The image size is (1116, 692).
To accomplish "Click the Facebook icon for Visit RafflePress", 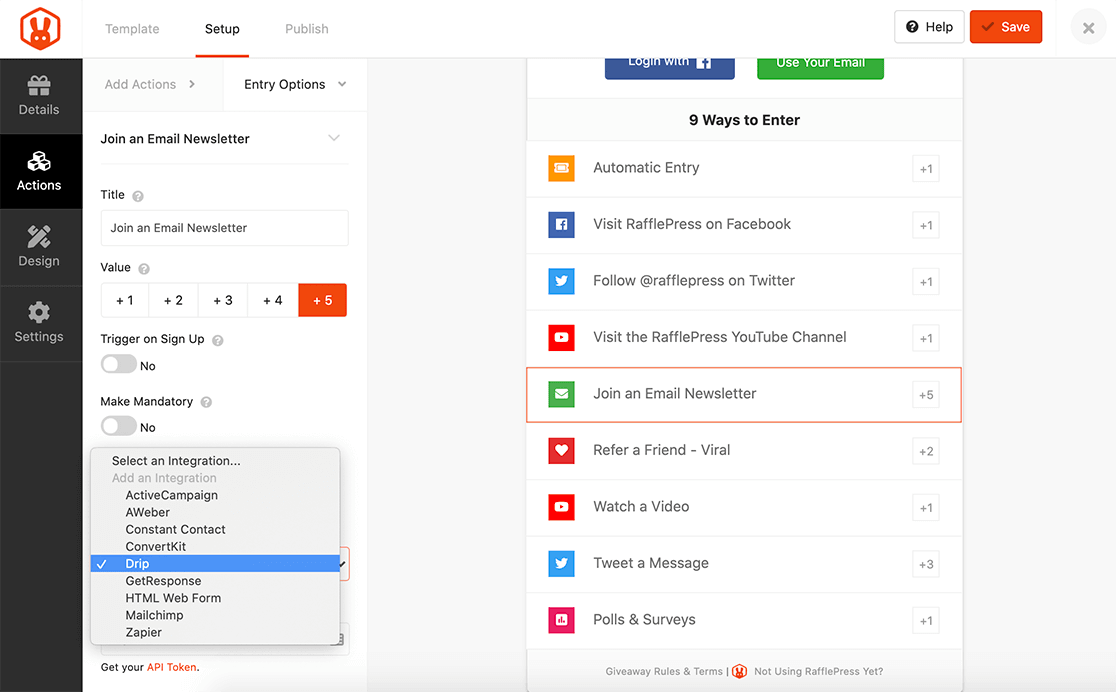I will (x=562, y=224).
